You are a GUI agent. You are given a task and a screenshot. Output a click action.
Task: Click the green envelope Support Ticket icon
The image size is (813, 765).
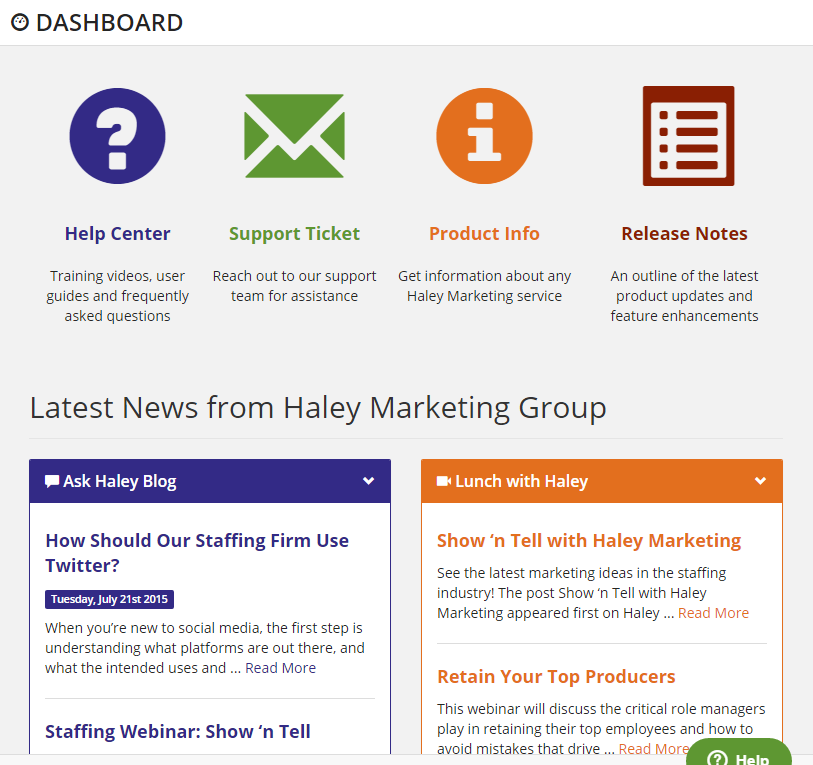click(x=294, y=136)
